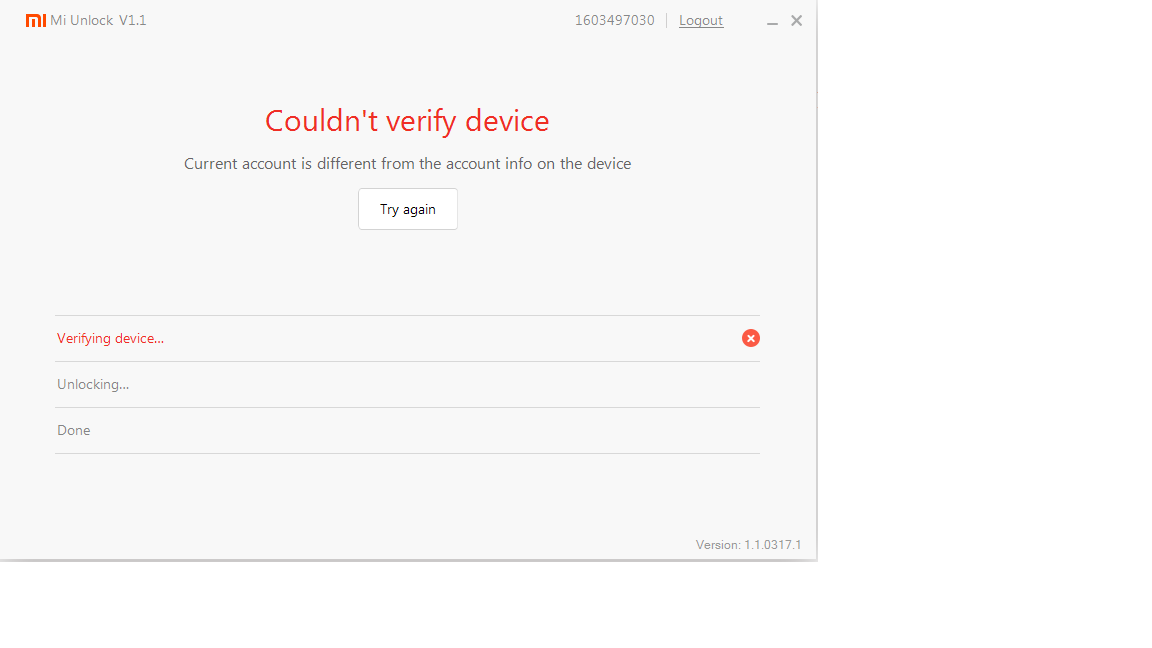Click the Try again button
The height and width of the screenshot is (648, 1152).
point(408,209)
